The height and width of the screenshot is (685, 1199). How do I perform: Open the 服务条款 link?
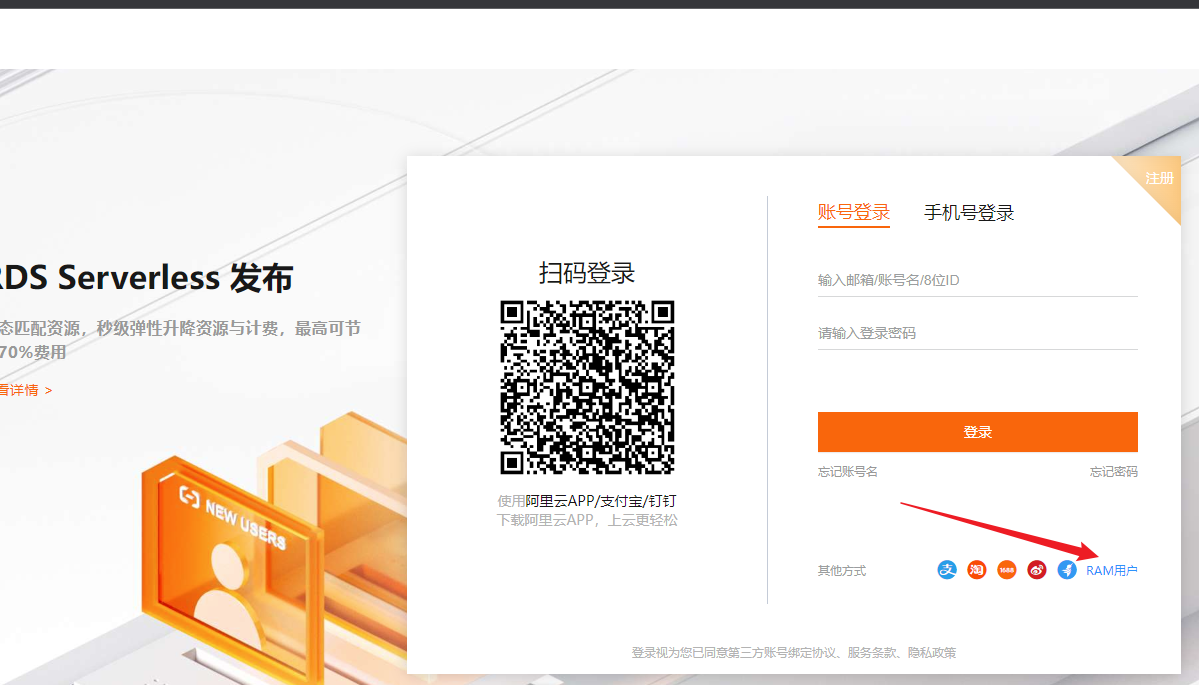click(871, 653)
